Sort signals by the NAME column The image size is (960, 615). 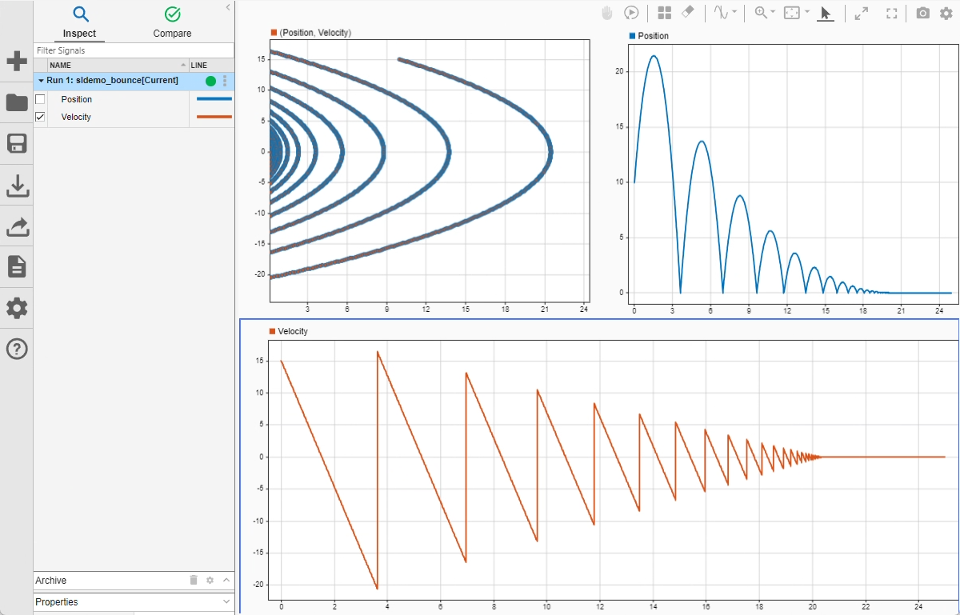point(60,64)
